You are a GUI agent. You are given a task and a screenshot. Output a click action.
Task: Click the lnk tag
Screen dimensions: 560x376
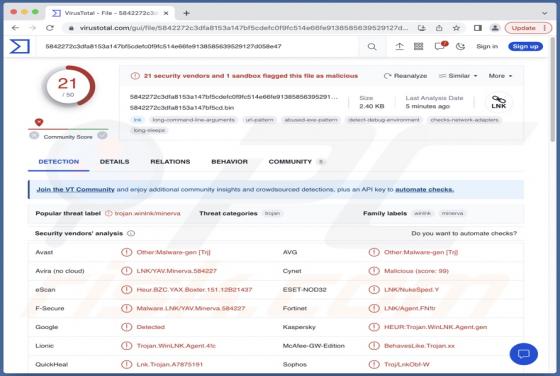(138, 120)
